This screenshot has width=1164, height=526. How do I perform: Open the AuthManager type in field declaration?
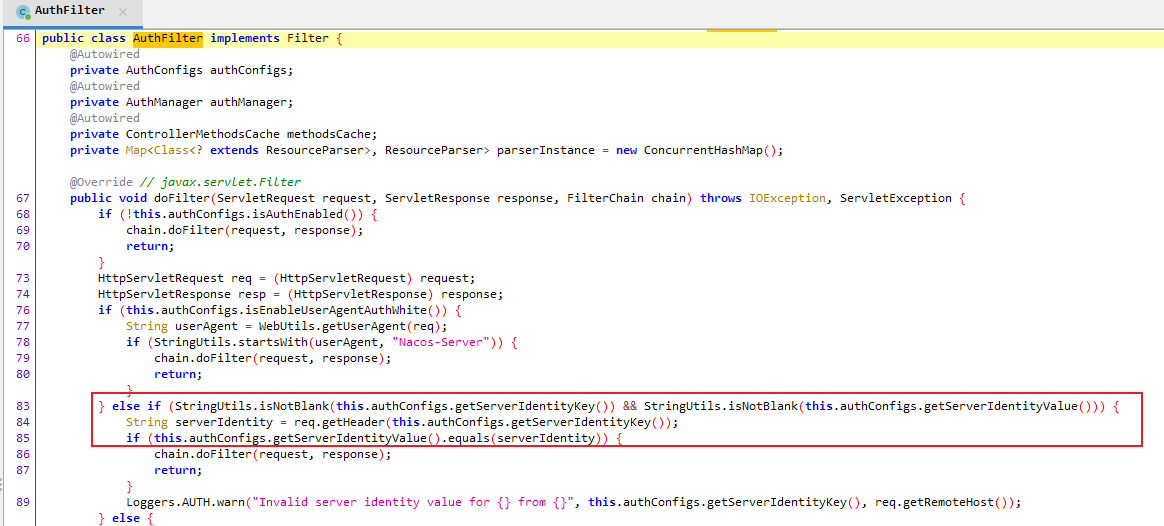pyautogui.click(x=165, y=102)
